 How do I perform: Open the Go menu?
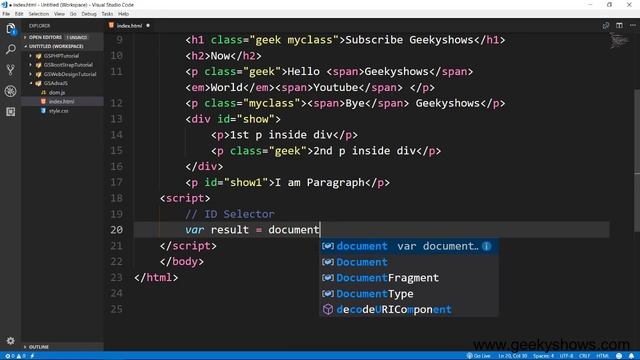[x=73, y=14]
